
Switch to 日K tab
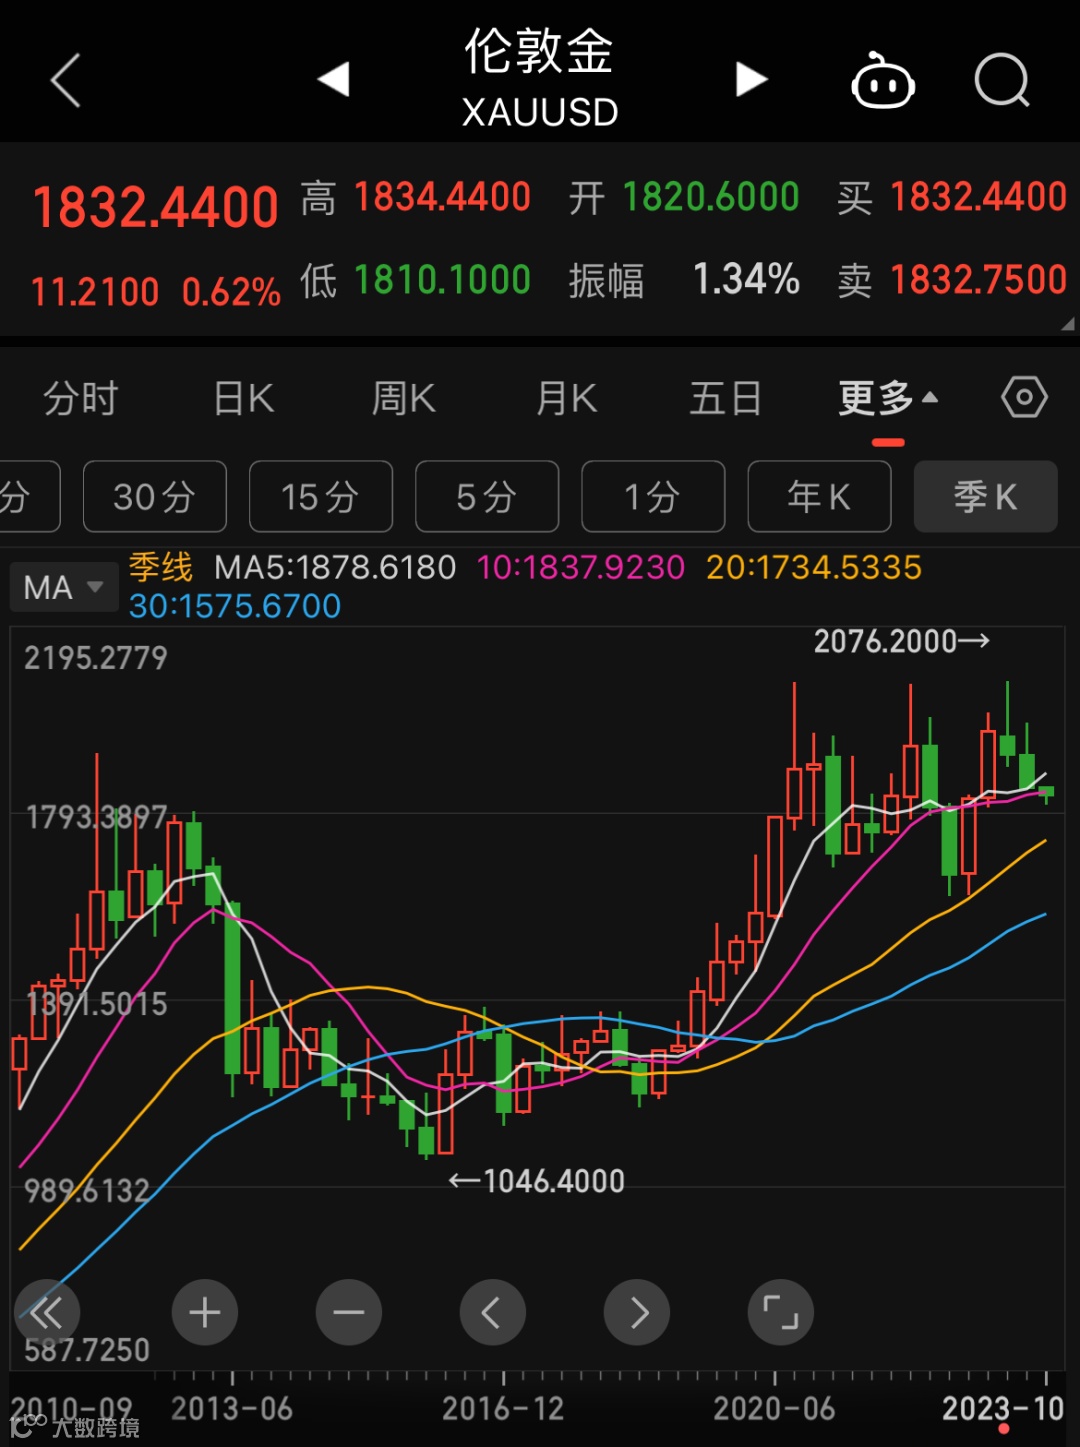(x=244, y=398)
